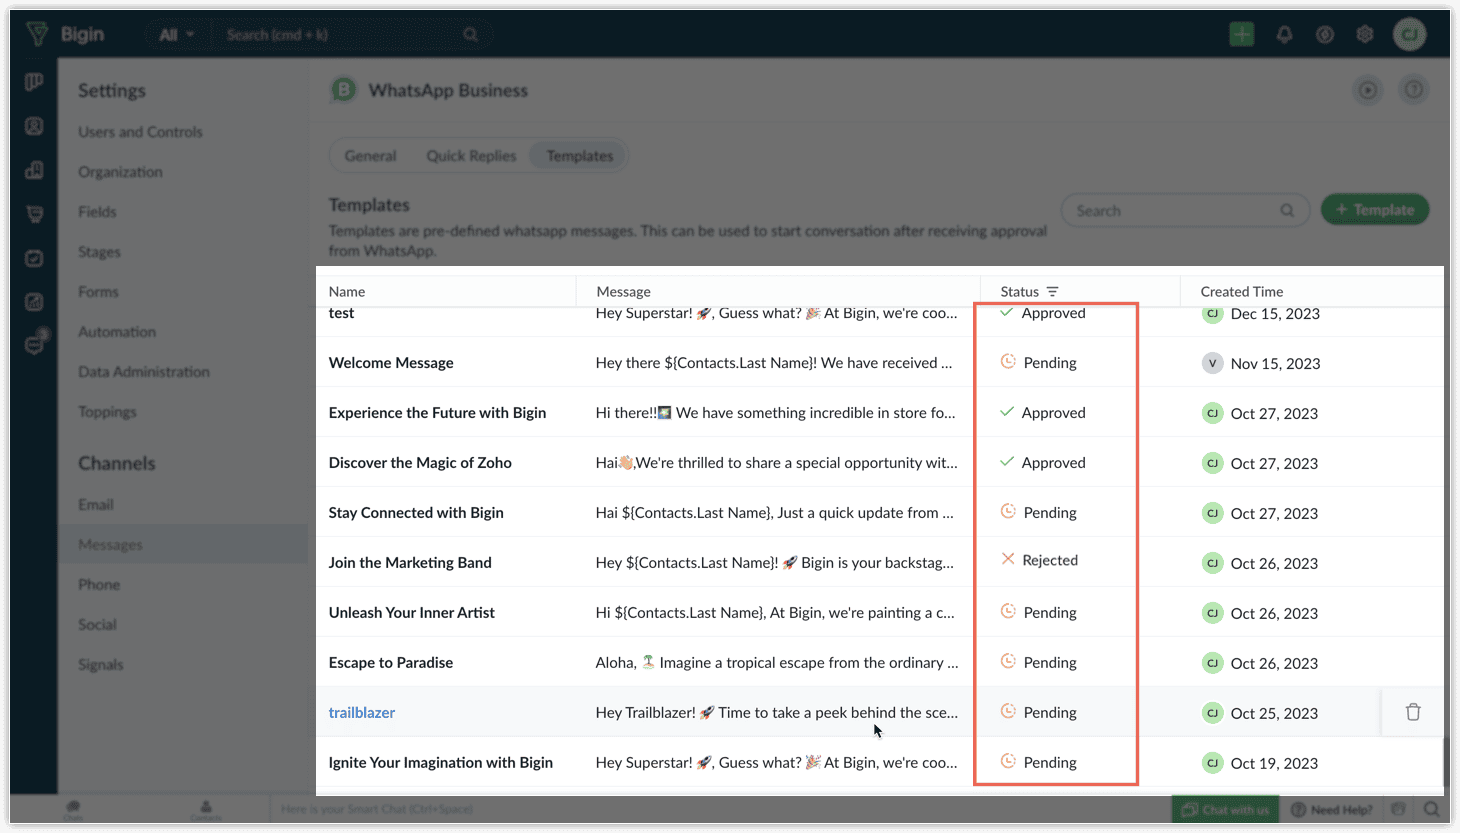This screenshot has width=1460, height=833.
Task: Open the settings gear icon
Action: tap(1365, 34)
